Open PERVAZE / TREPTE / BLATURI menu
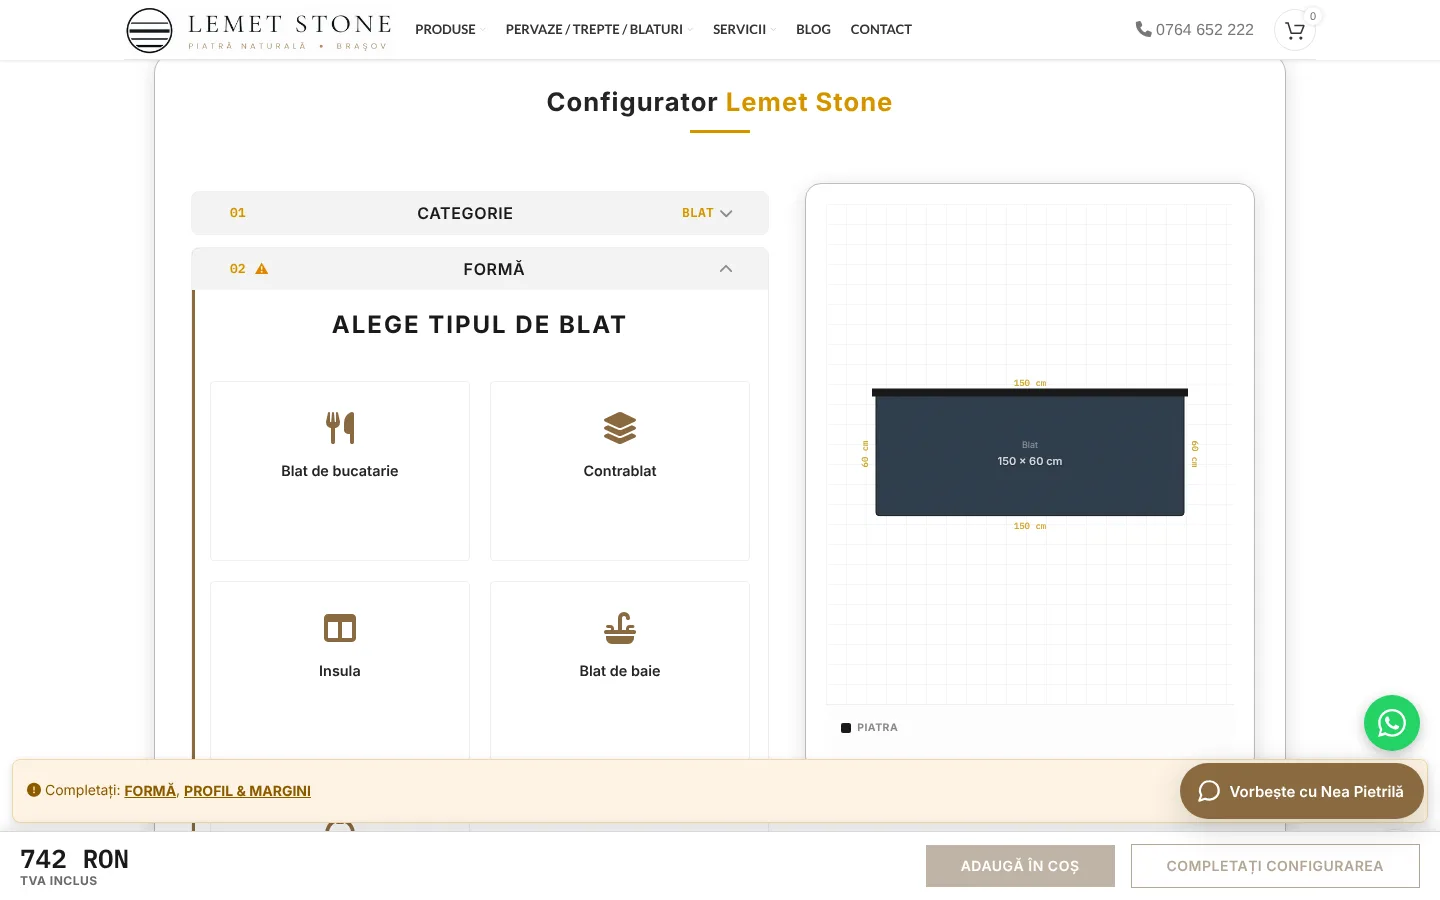This screenshot has height=900, width=1440. (x=599, y=29)
